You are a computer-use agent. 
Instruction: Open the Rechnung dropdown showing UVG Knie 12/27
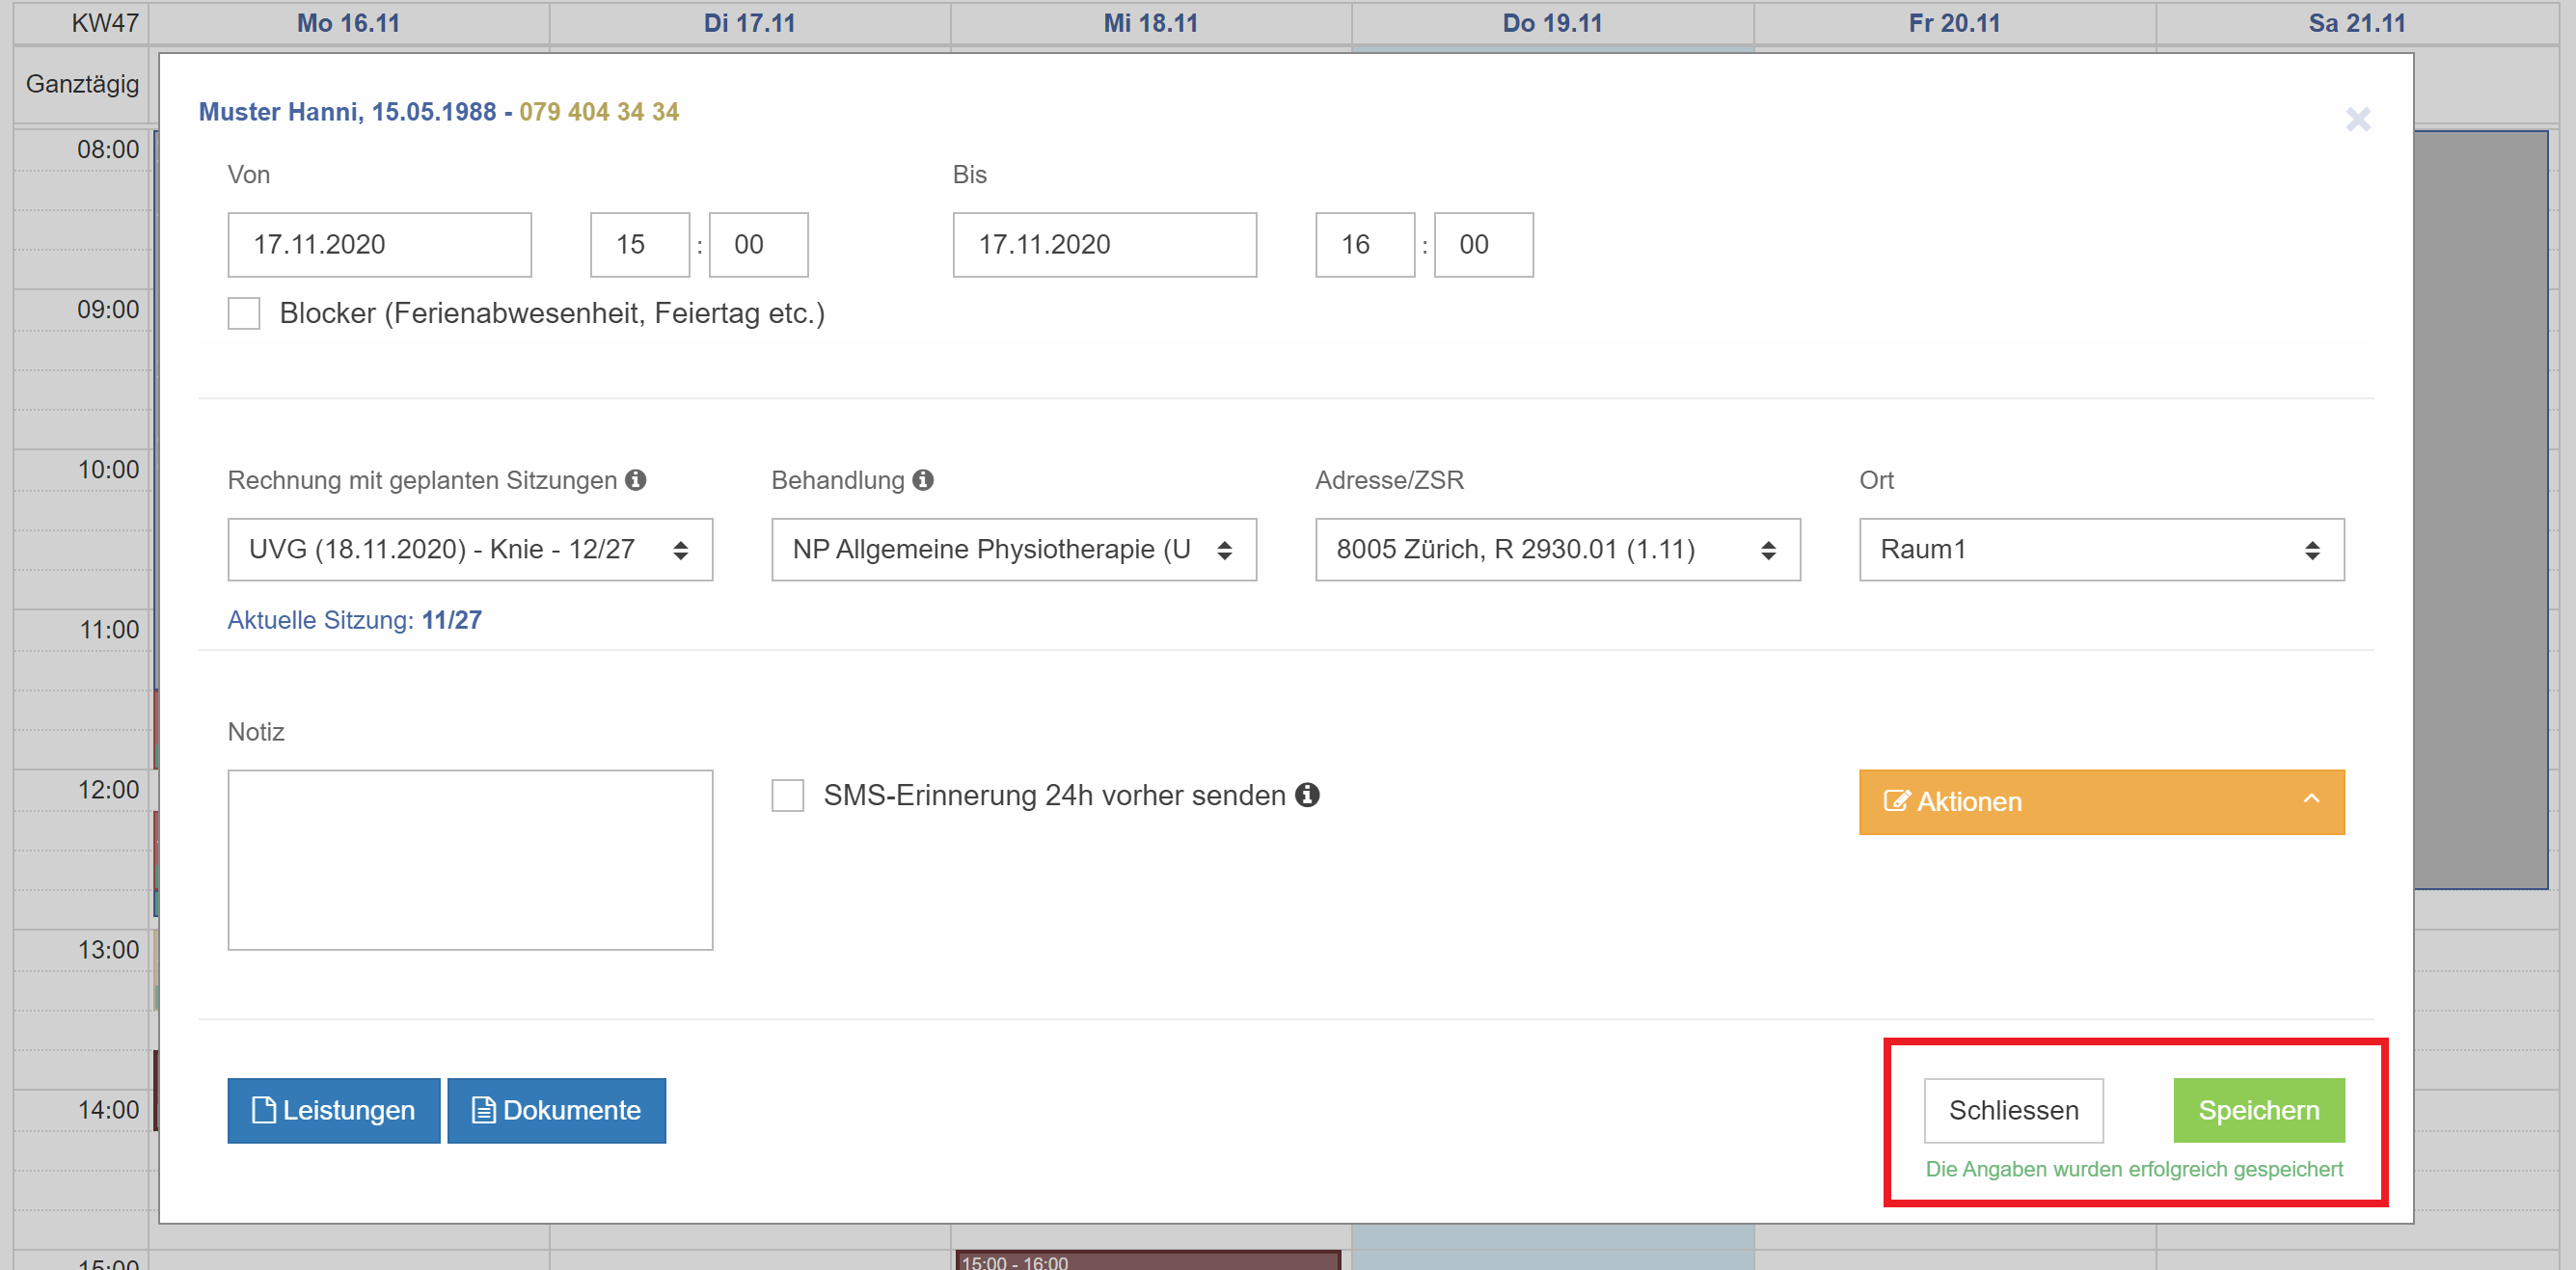pyautogui.click(x=470, y=549)
